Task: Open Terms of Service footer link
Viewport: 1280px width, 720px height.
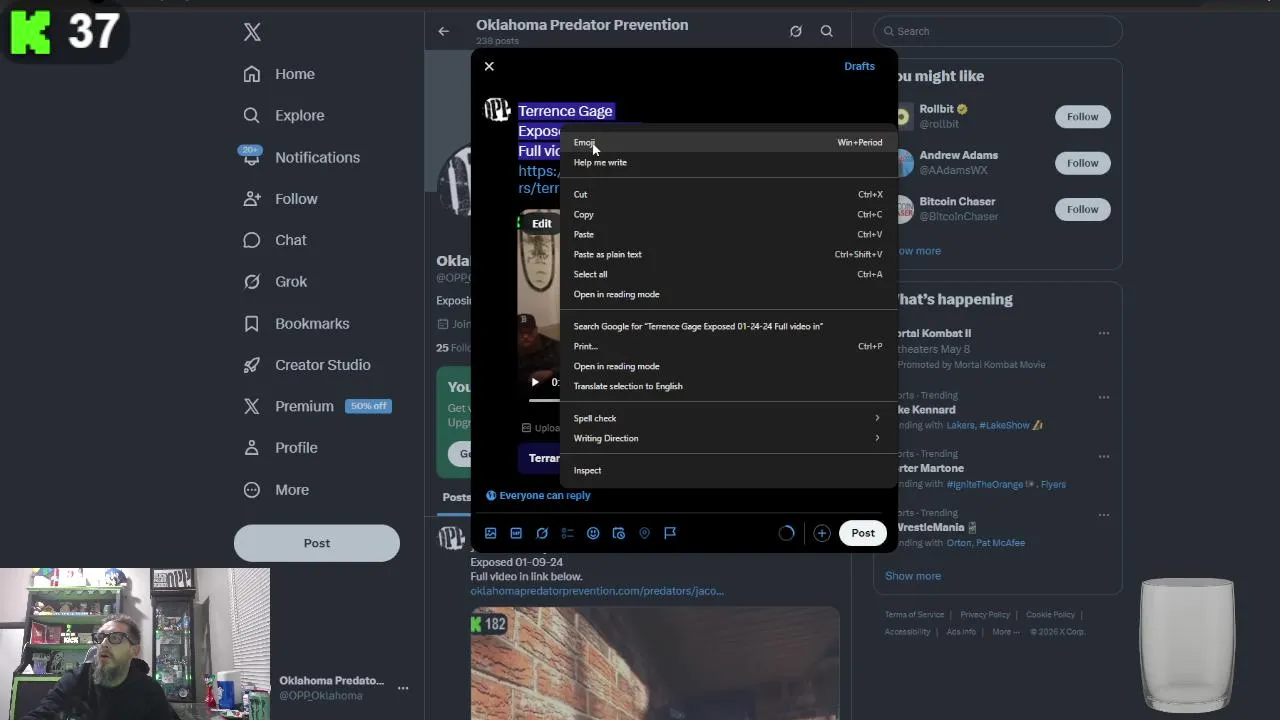Action: [x=914, y=615]
